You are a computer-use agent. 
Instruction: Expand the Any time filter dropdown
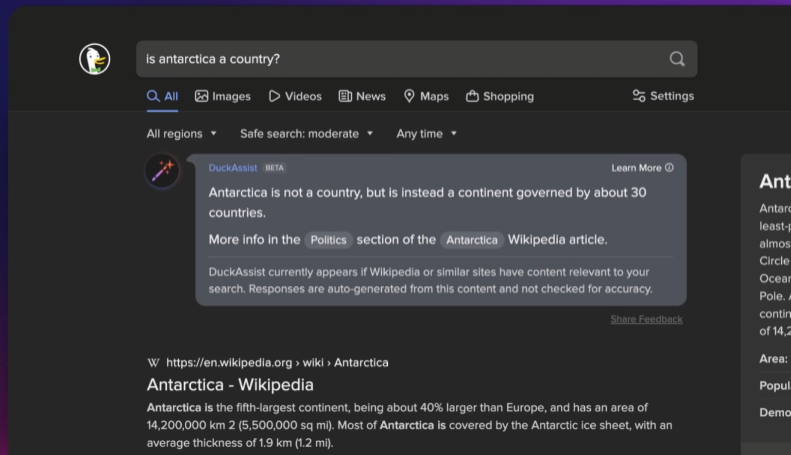pos(427,134)
